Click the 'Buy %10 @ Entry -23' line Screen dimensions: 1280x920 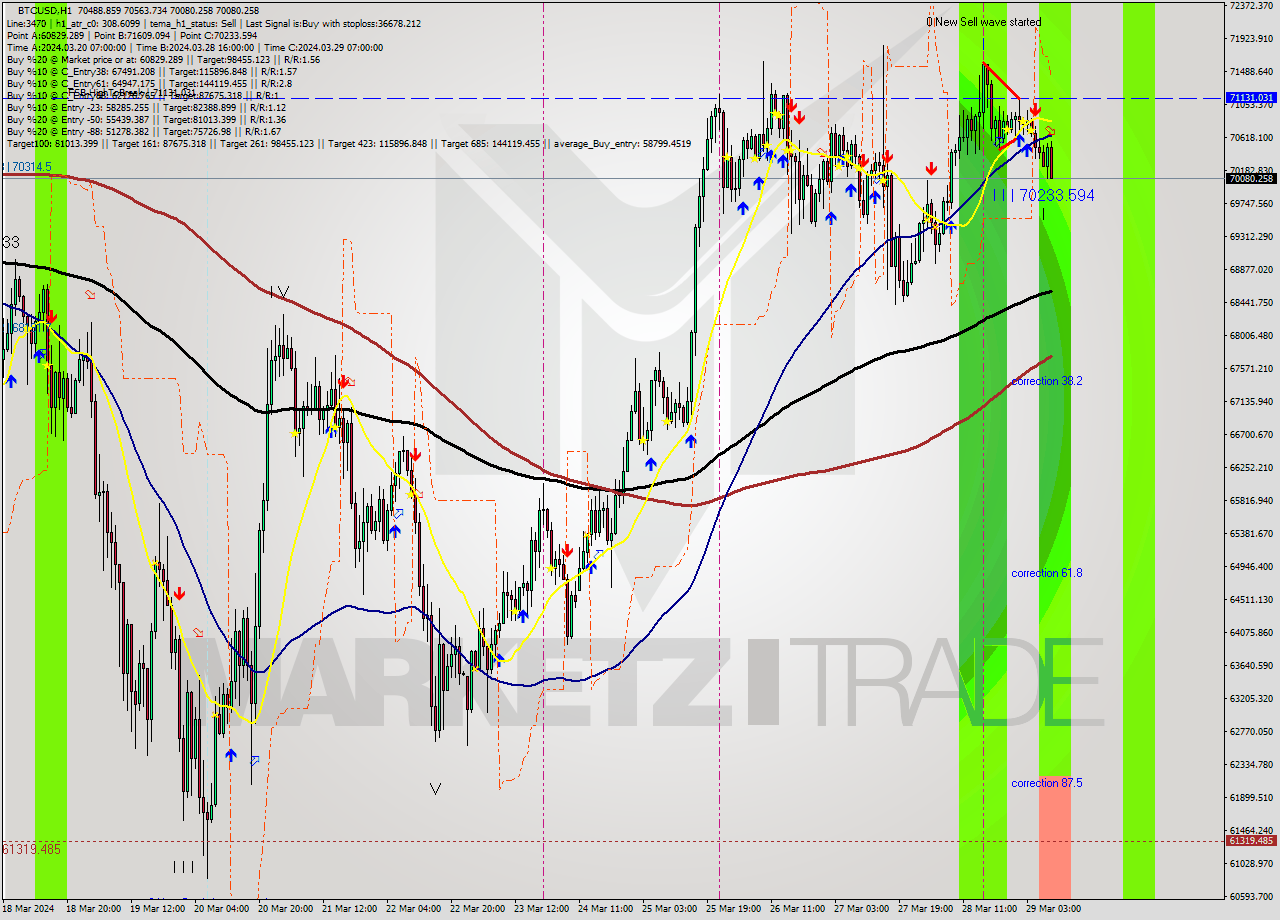point(146,107)
